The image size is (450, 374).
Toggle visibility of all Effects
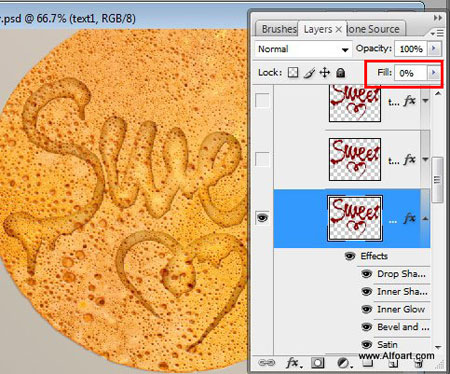coord(349,256)
